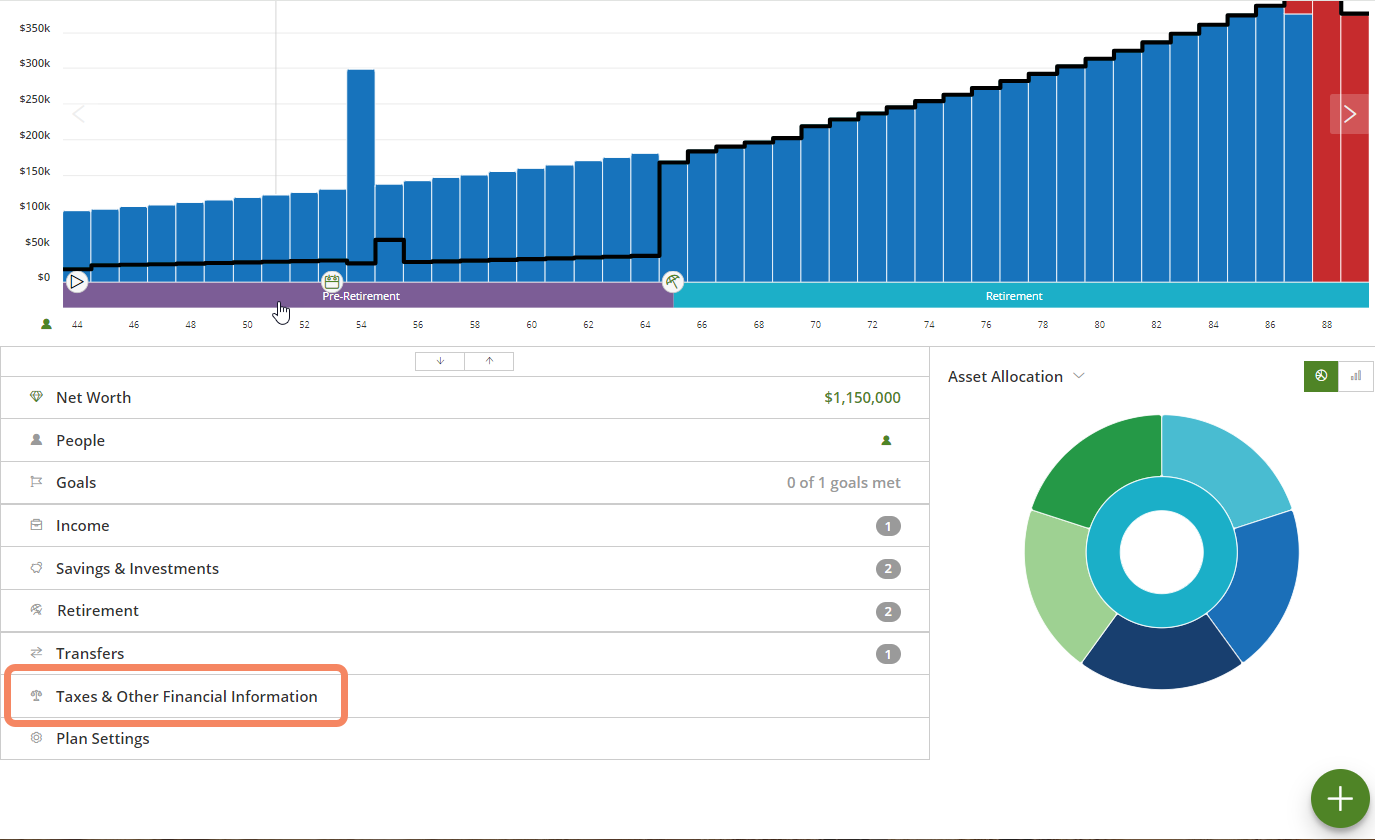Click the up arrow expand button
Screen dimensions: 1375x840
pyautogui.click(x=489, y=361)
